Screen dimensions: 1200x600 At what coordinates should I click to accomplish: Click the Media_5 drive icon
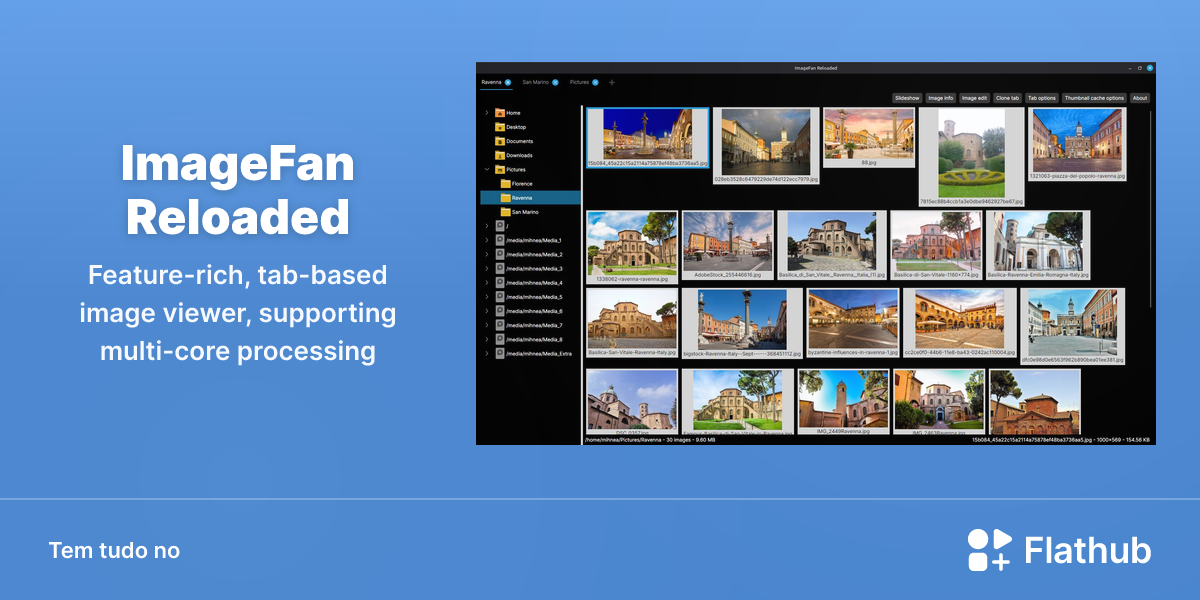(x=500, y=297)
